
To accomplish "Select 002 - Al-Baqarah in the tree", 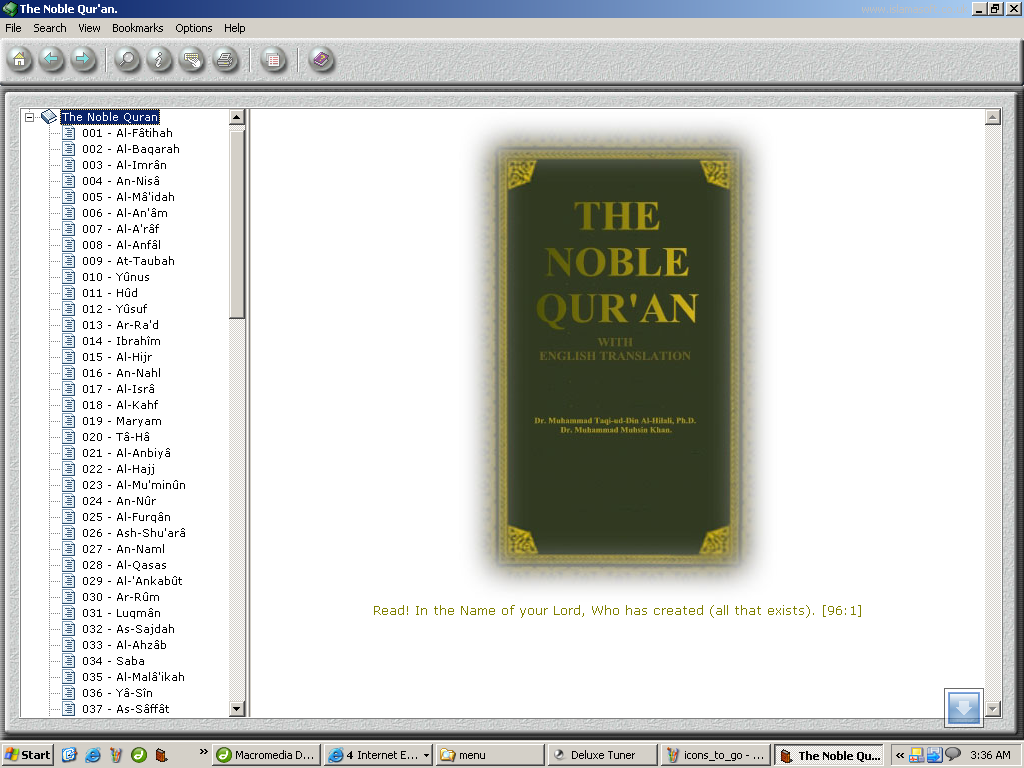I will pyautogui.click(x=131, y=149).
